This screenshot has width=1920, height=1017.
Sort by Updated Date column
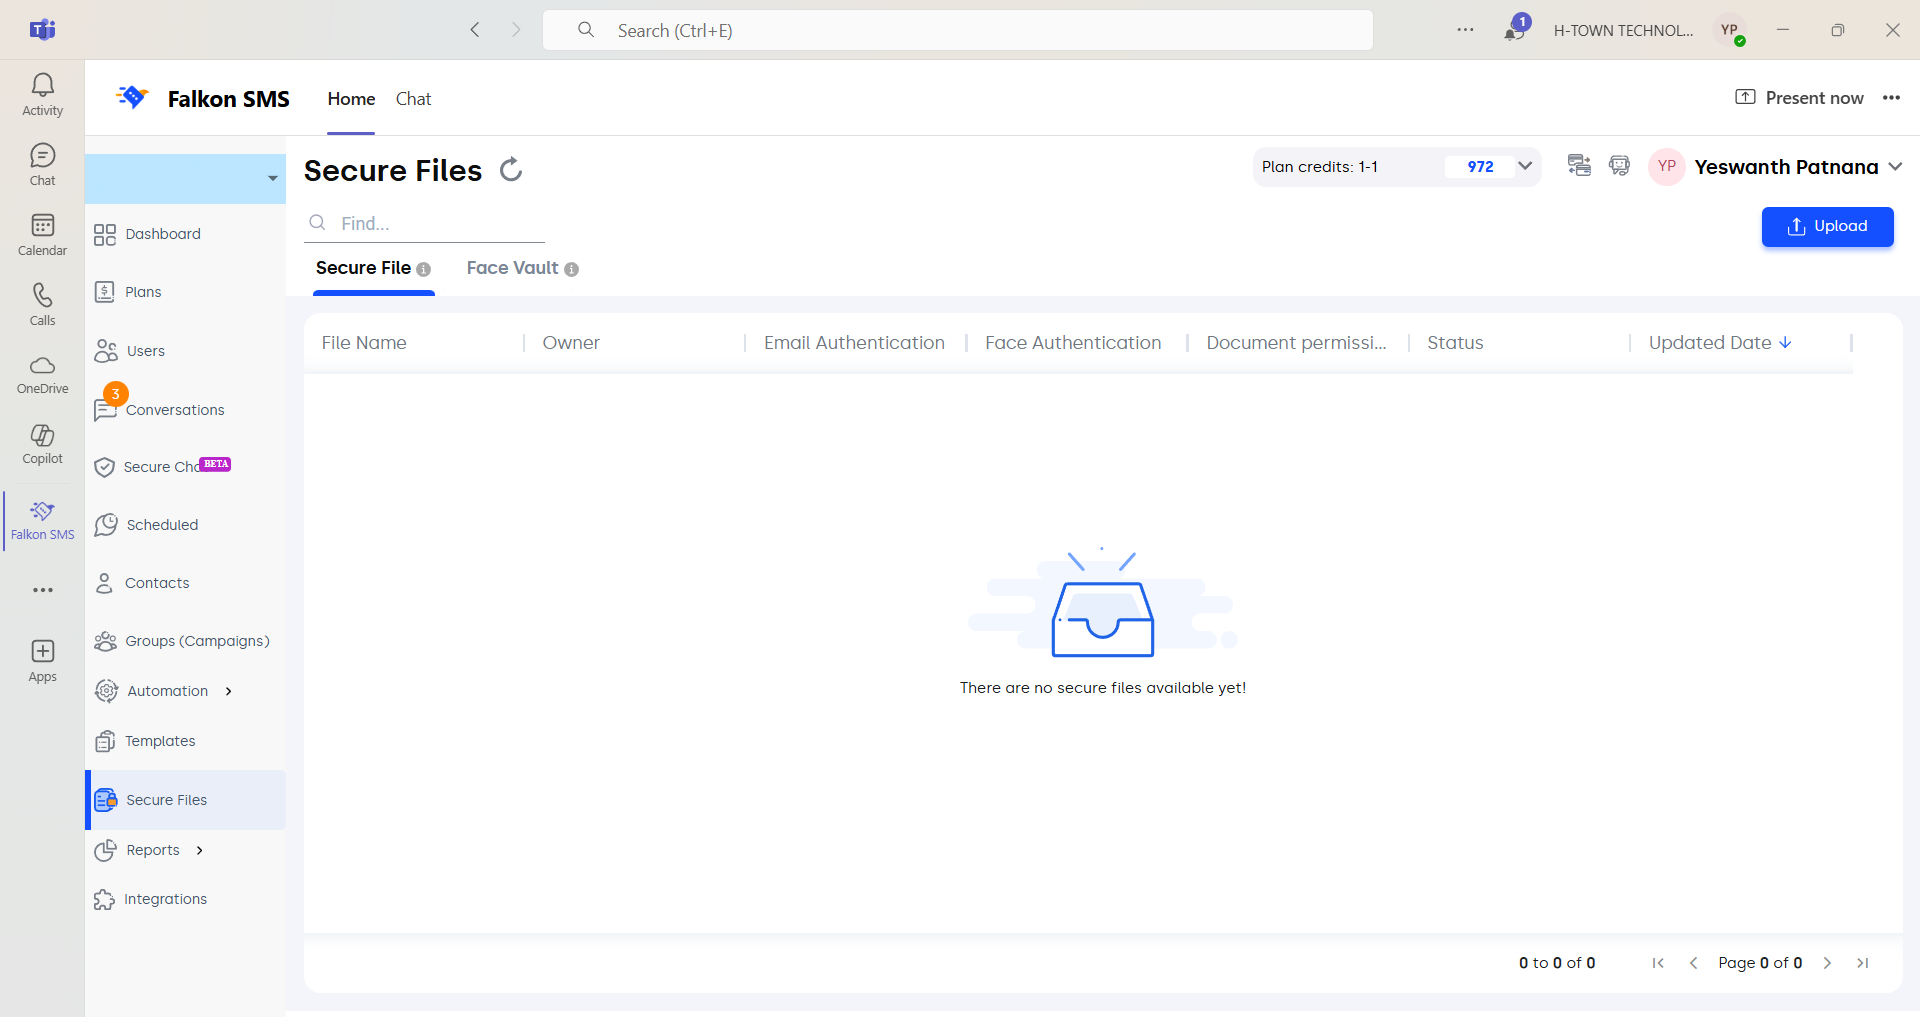tap(1720, 343)
